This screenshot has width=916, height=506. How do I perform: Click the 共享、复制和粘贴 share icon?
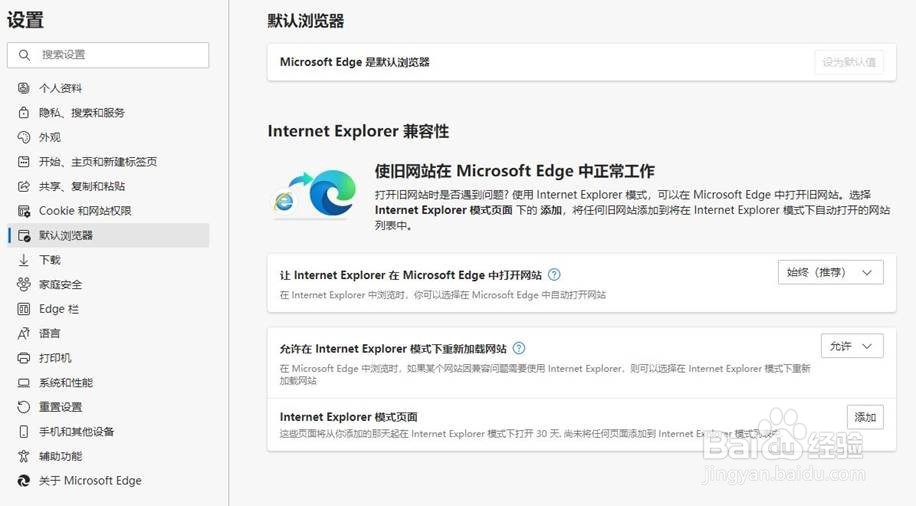[x=23, y=186]
